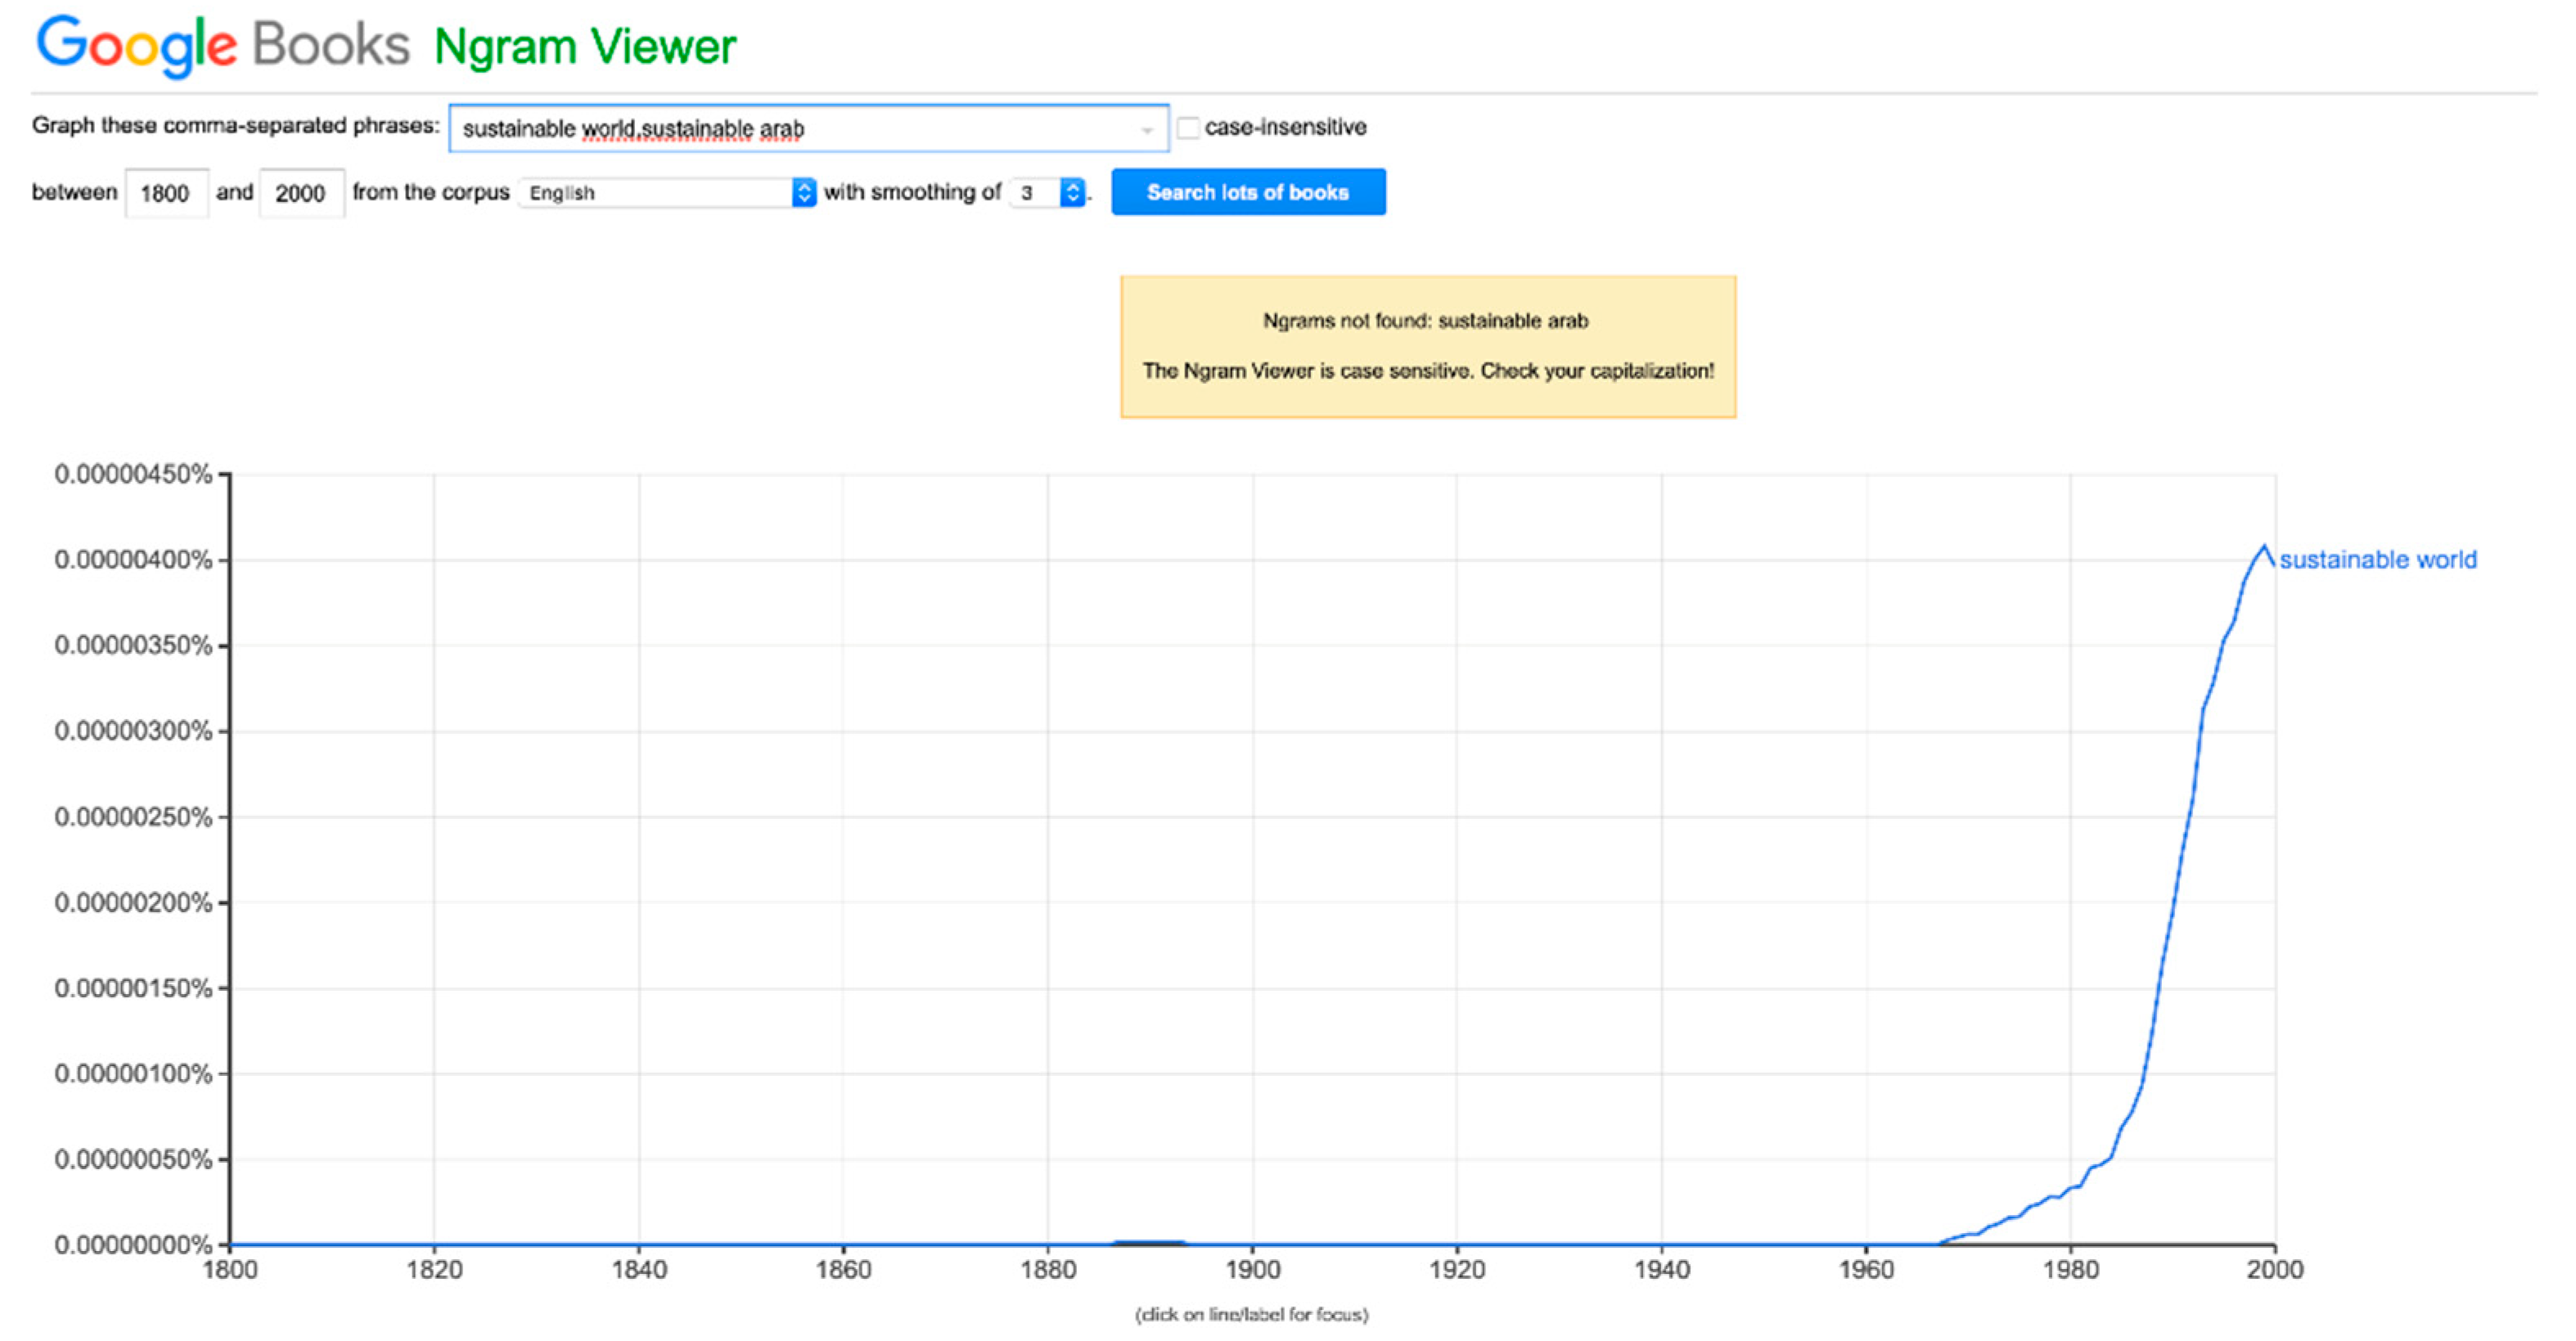Click the blue line bump near 1890
Image resolution: width=2576 pixels, height=1341 pixels.
tap(1149, 1242)
